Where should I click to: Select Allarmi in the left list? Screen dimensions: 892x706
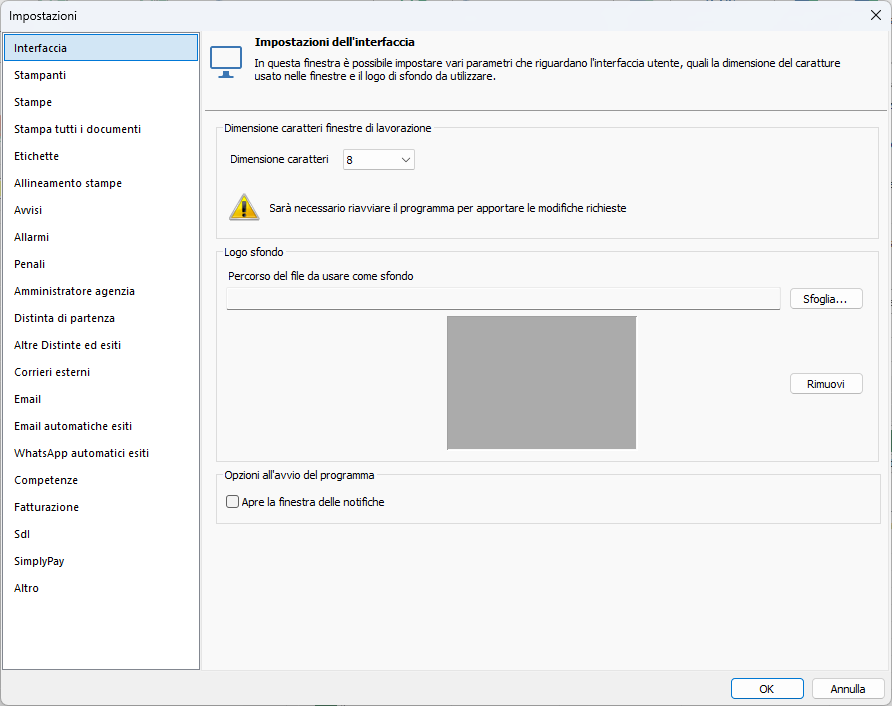pyautogui.click(x=31, y=237)
